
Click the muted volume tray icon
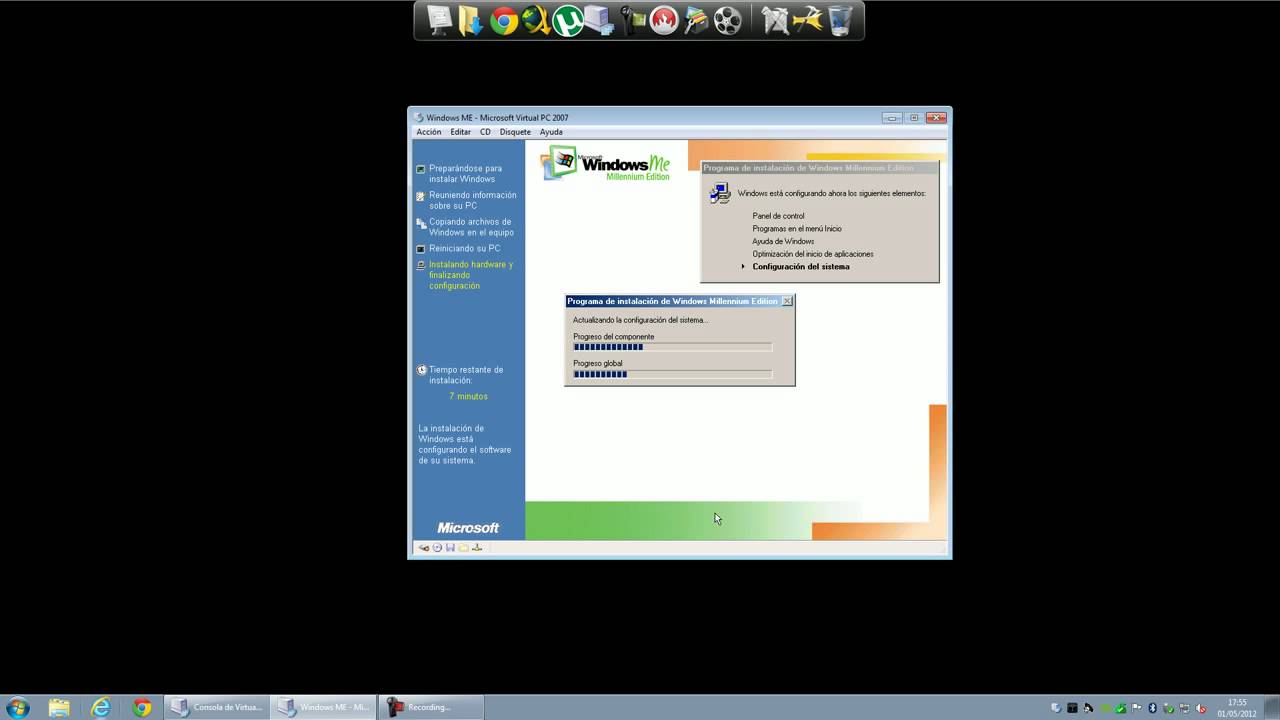[1200, 708]
